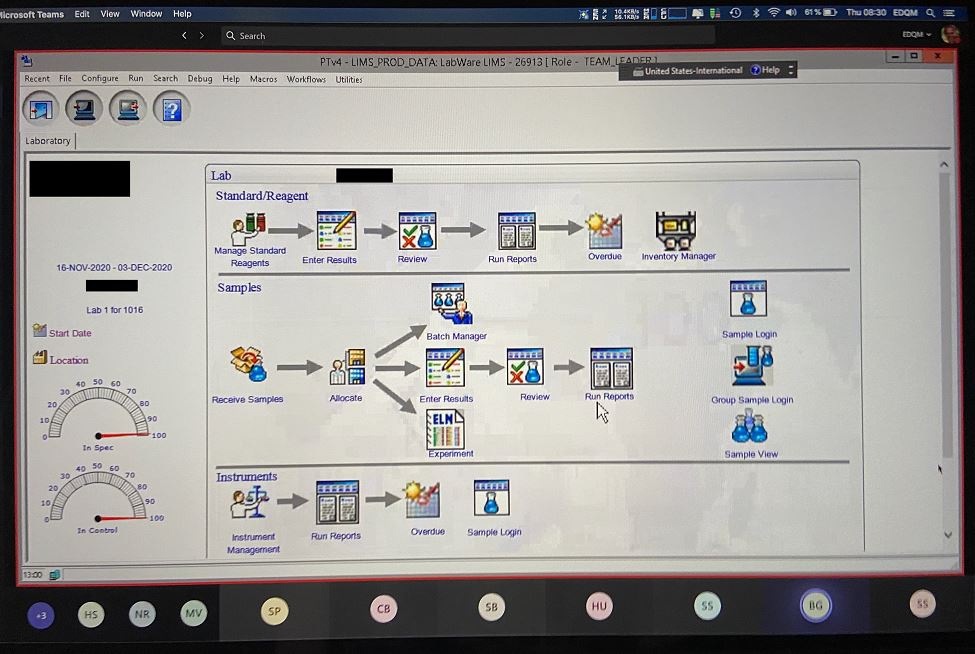975x654 pixels.
Task: Open the Workflows menu
Action: [306, 79]
